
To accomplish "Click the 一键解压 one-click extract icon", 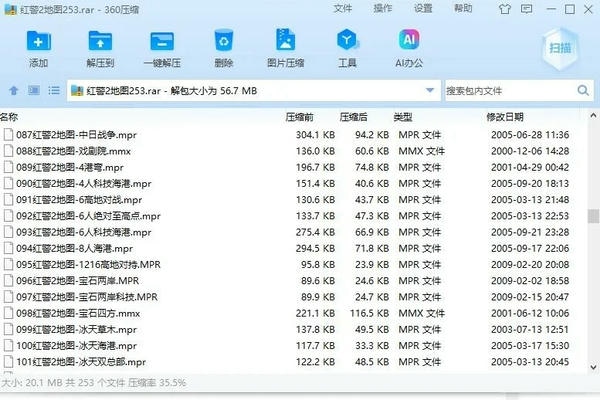I will point(162,41).
